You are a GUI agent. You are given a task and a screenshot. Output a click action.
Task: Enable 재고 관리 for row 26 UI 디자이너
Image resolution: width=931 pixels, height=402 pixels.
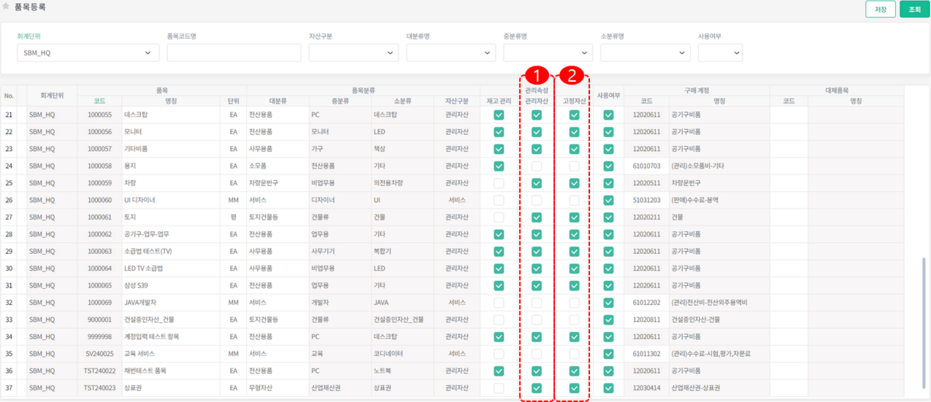click(x=498, y=200)
